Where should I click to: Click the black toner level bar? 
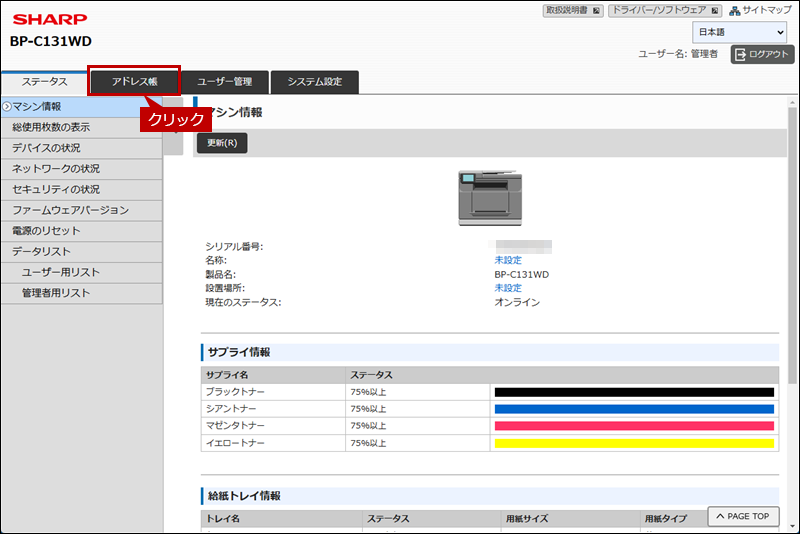coord(634,392)
